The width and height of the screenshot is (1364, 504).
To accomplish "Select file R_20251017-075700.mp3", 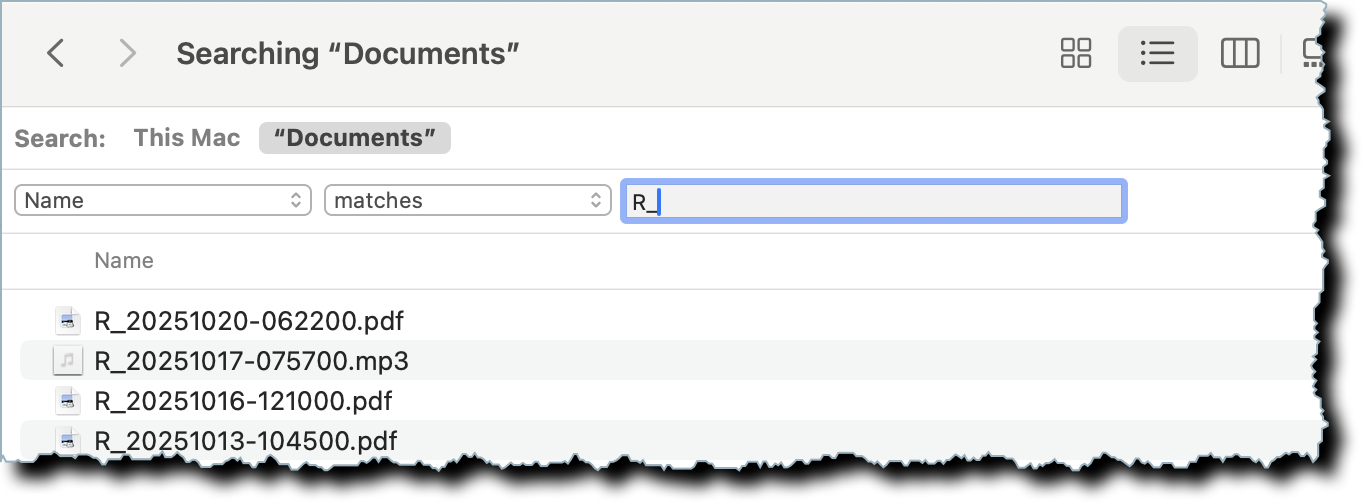I will pyautogui.click(x=251, y=361).
